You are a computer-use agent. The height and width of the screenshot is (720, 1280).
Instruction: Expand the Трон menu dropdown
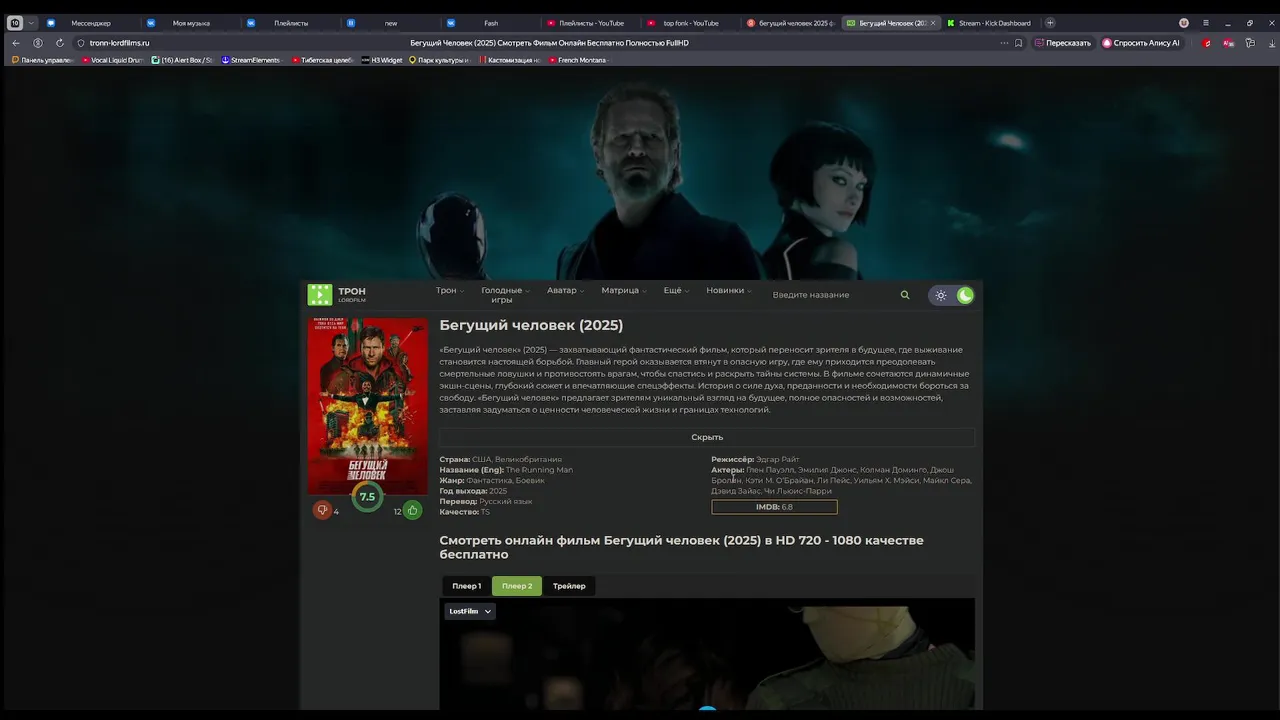(449, 291)
